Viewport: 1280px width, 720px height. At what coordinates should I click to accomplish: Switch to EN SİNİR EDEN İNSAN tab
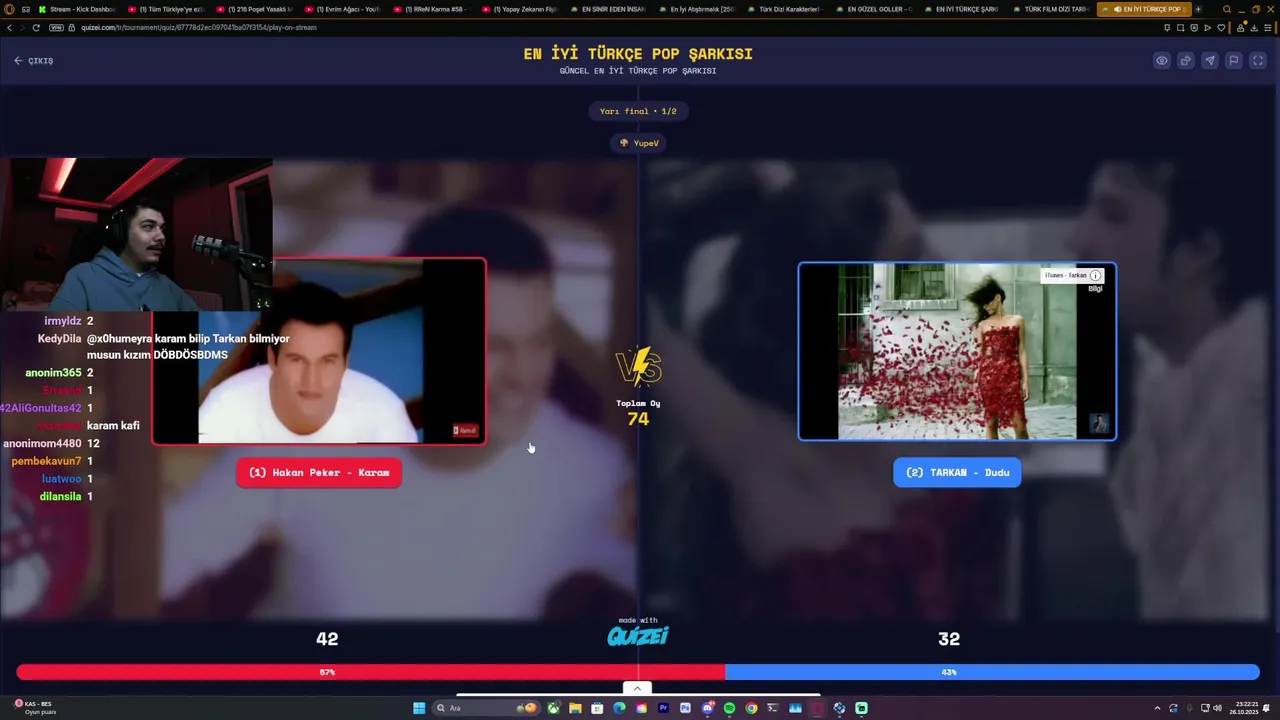[x=606, y=9]
